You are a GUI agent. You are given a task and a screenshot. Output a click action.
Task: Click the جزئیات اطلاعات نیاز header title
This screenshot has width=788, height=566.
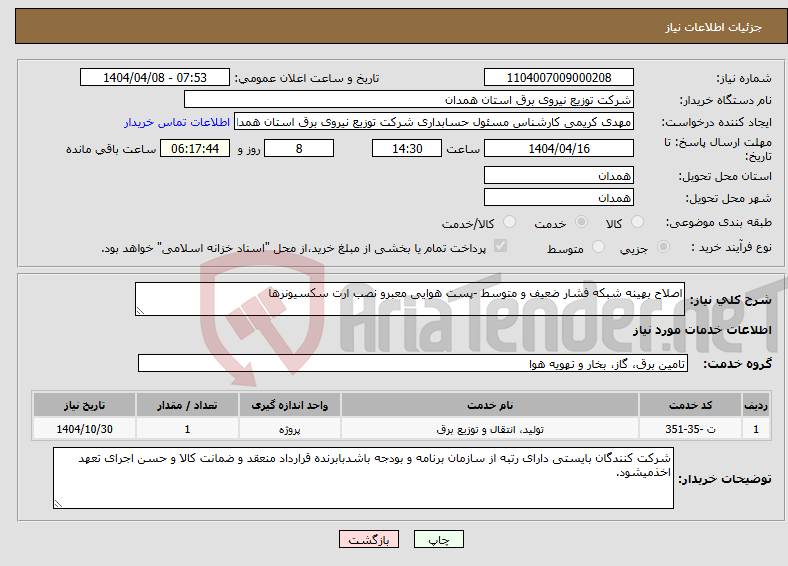[x=714, y=27]
